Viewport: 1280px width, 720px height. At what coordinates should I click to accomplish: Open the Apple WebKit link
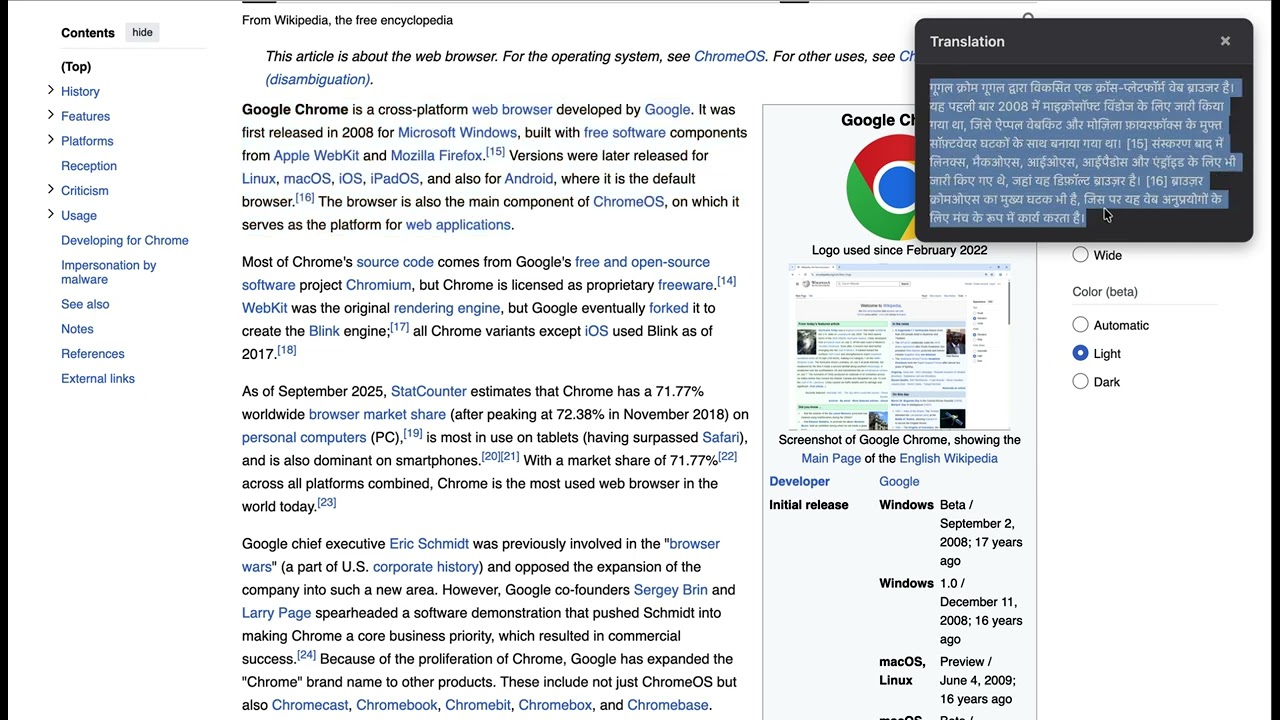[x=316, y=156]
